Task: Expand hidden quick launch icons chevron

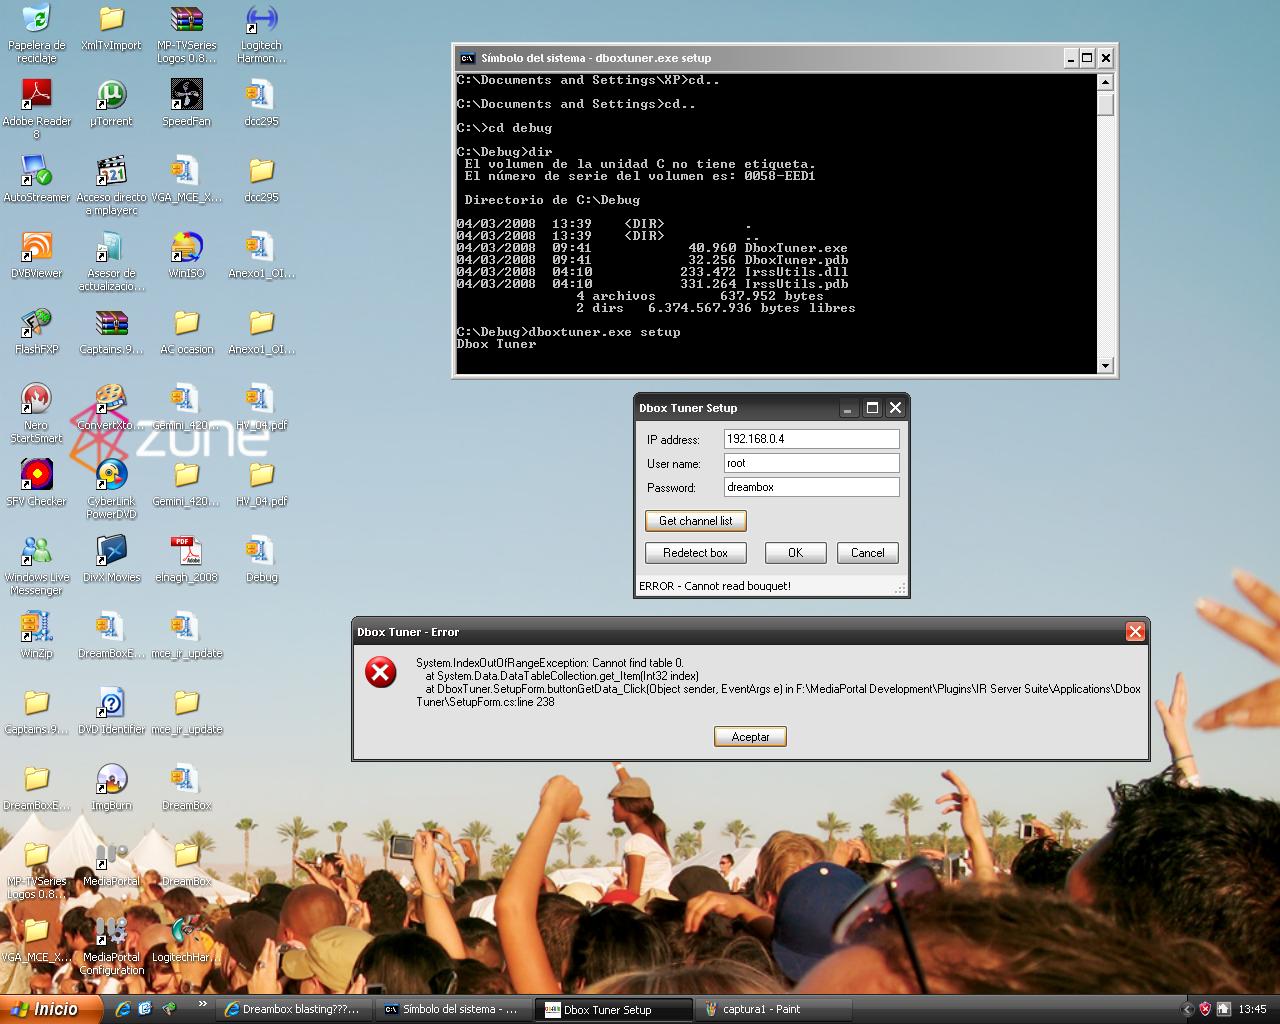Action: pos(203,1004)
